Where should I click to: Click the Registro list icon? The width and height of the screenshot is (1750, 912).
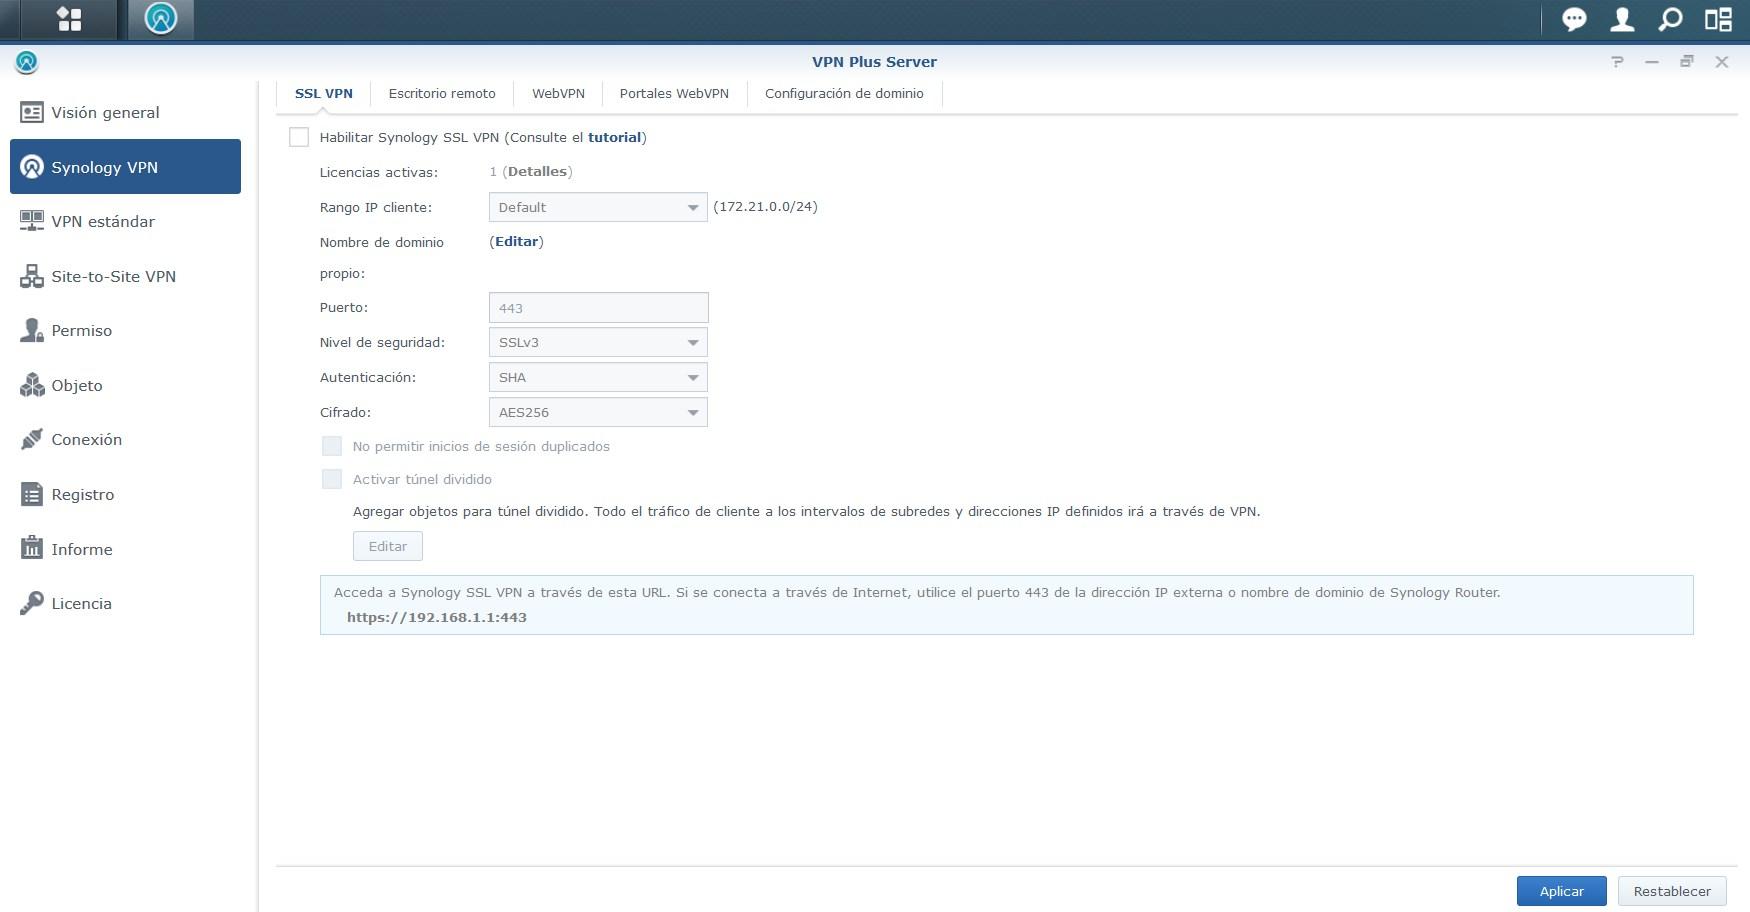pos(32,494)
